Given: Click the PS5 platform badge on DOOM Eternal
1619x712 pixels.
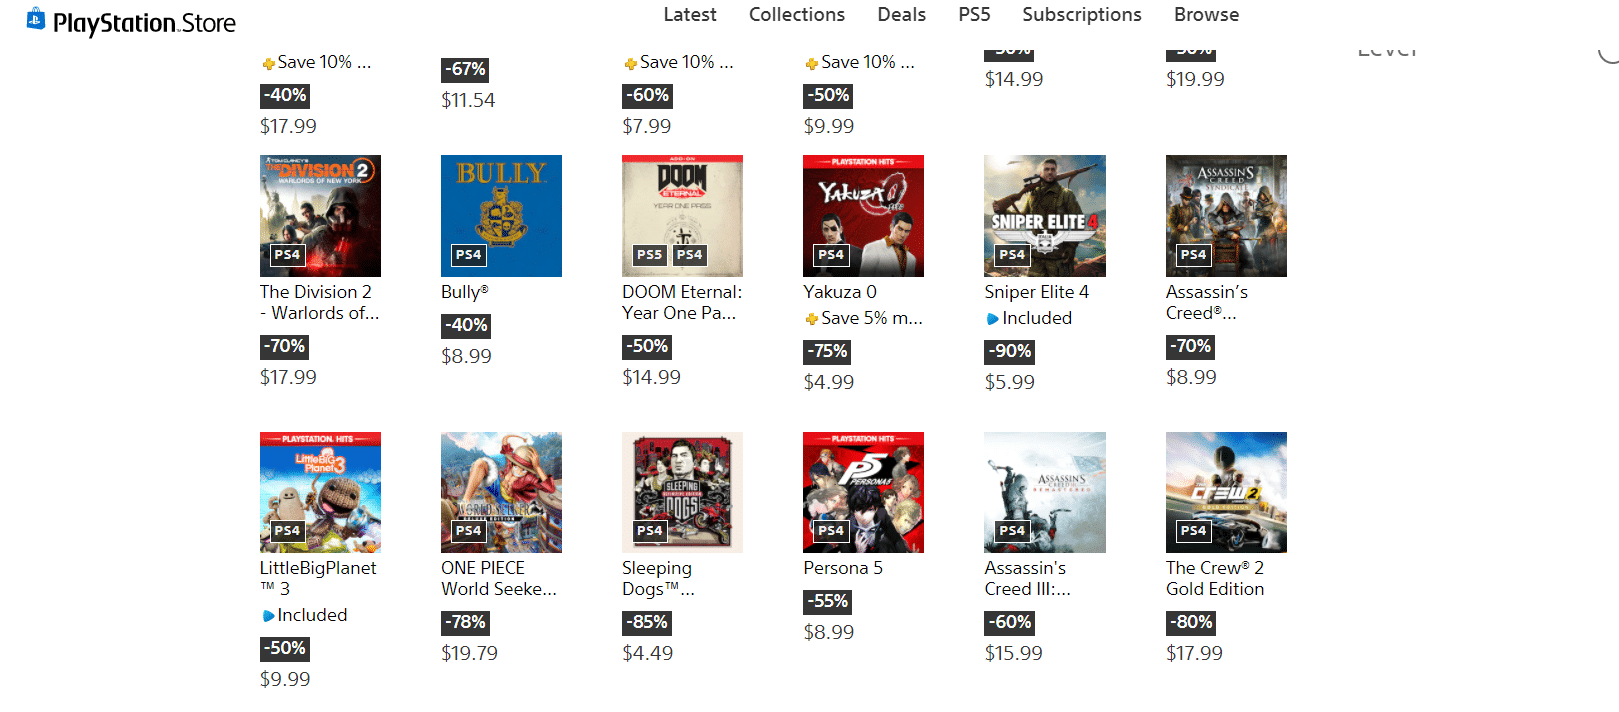Looking at the screenshot, I should 650,255.
